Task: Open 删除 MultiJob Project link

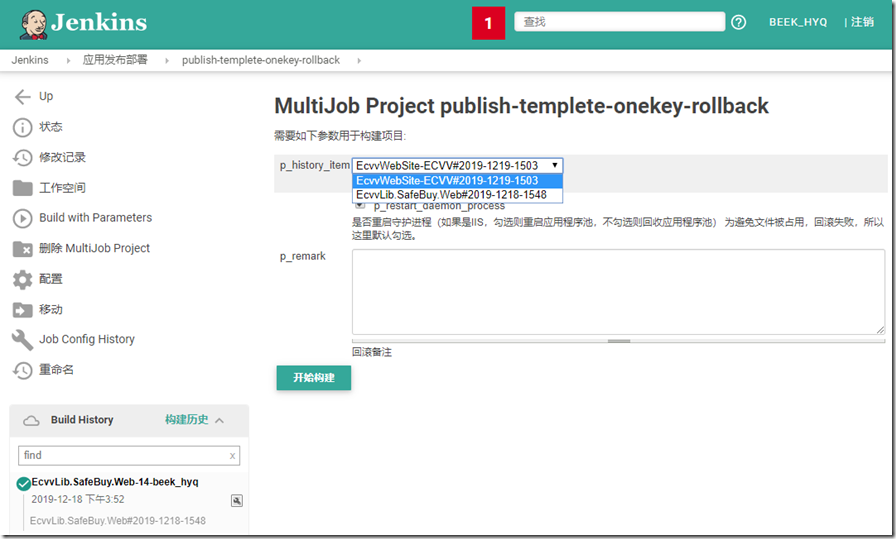Action: coord(94,248)
